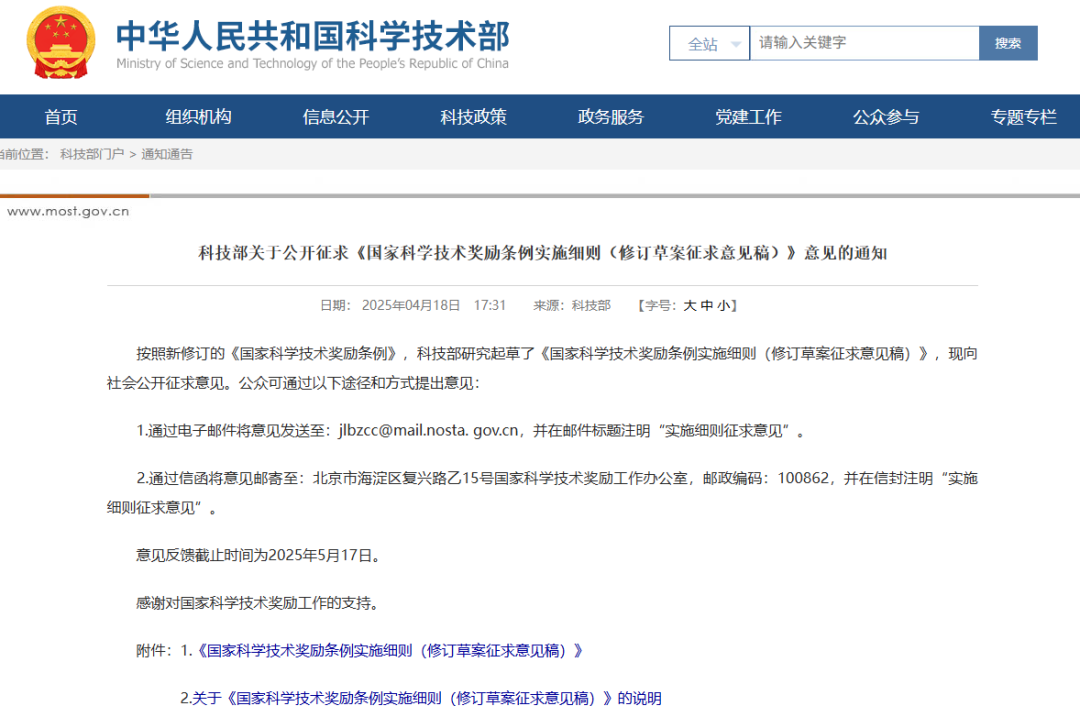Select the 专题专栏 menu item
Image resolution: width=1080 pixels, height=728 pixels.
point(1022,116)
